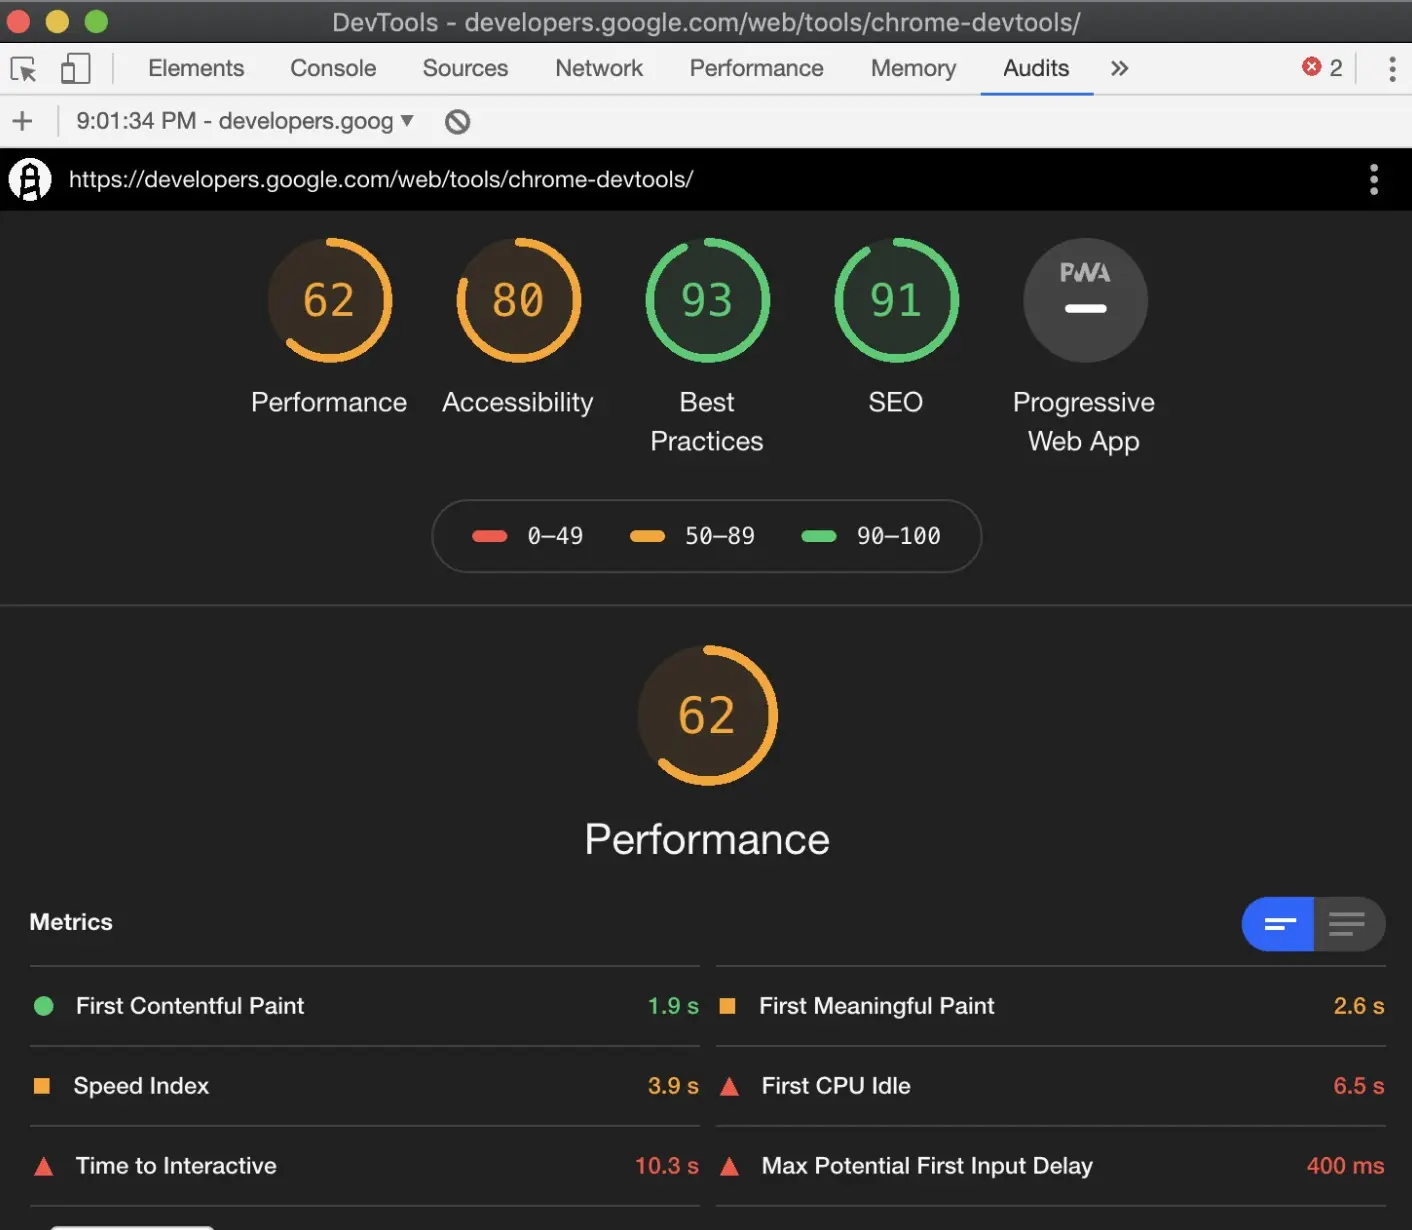Switch metrics to compact view toggle

point(1278,924)
